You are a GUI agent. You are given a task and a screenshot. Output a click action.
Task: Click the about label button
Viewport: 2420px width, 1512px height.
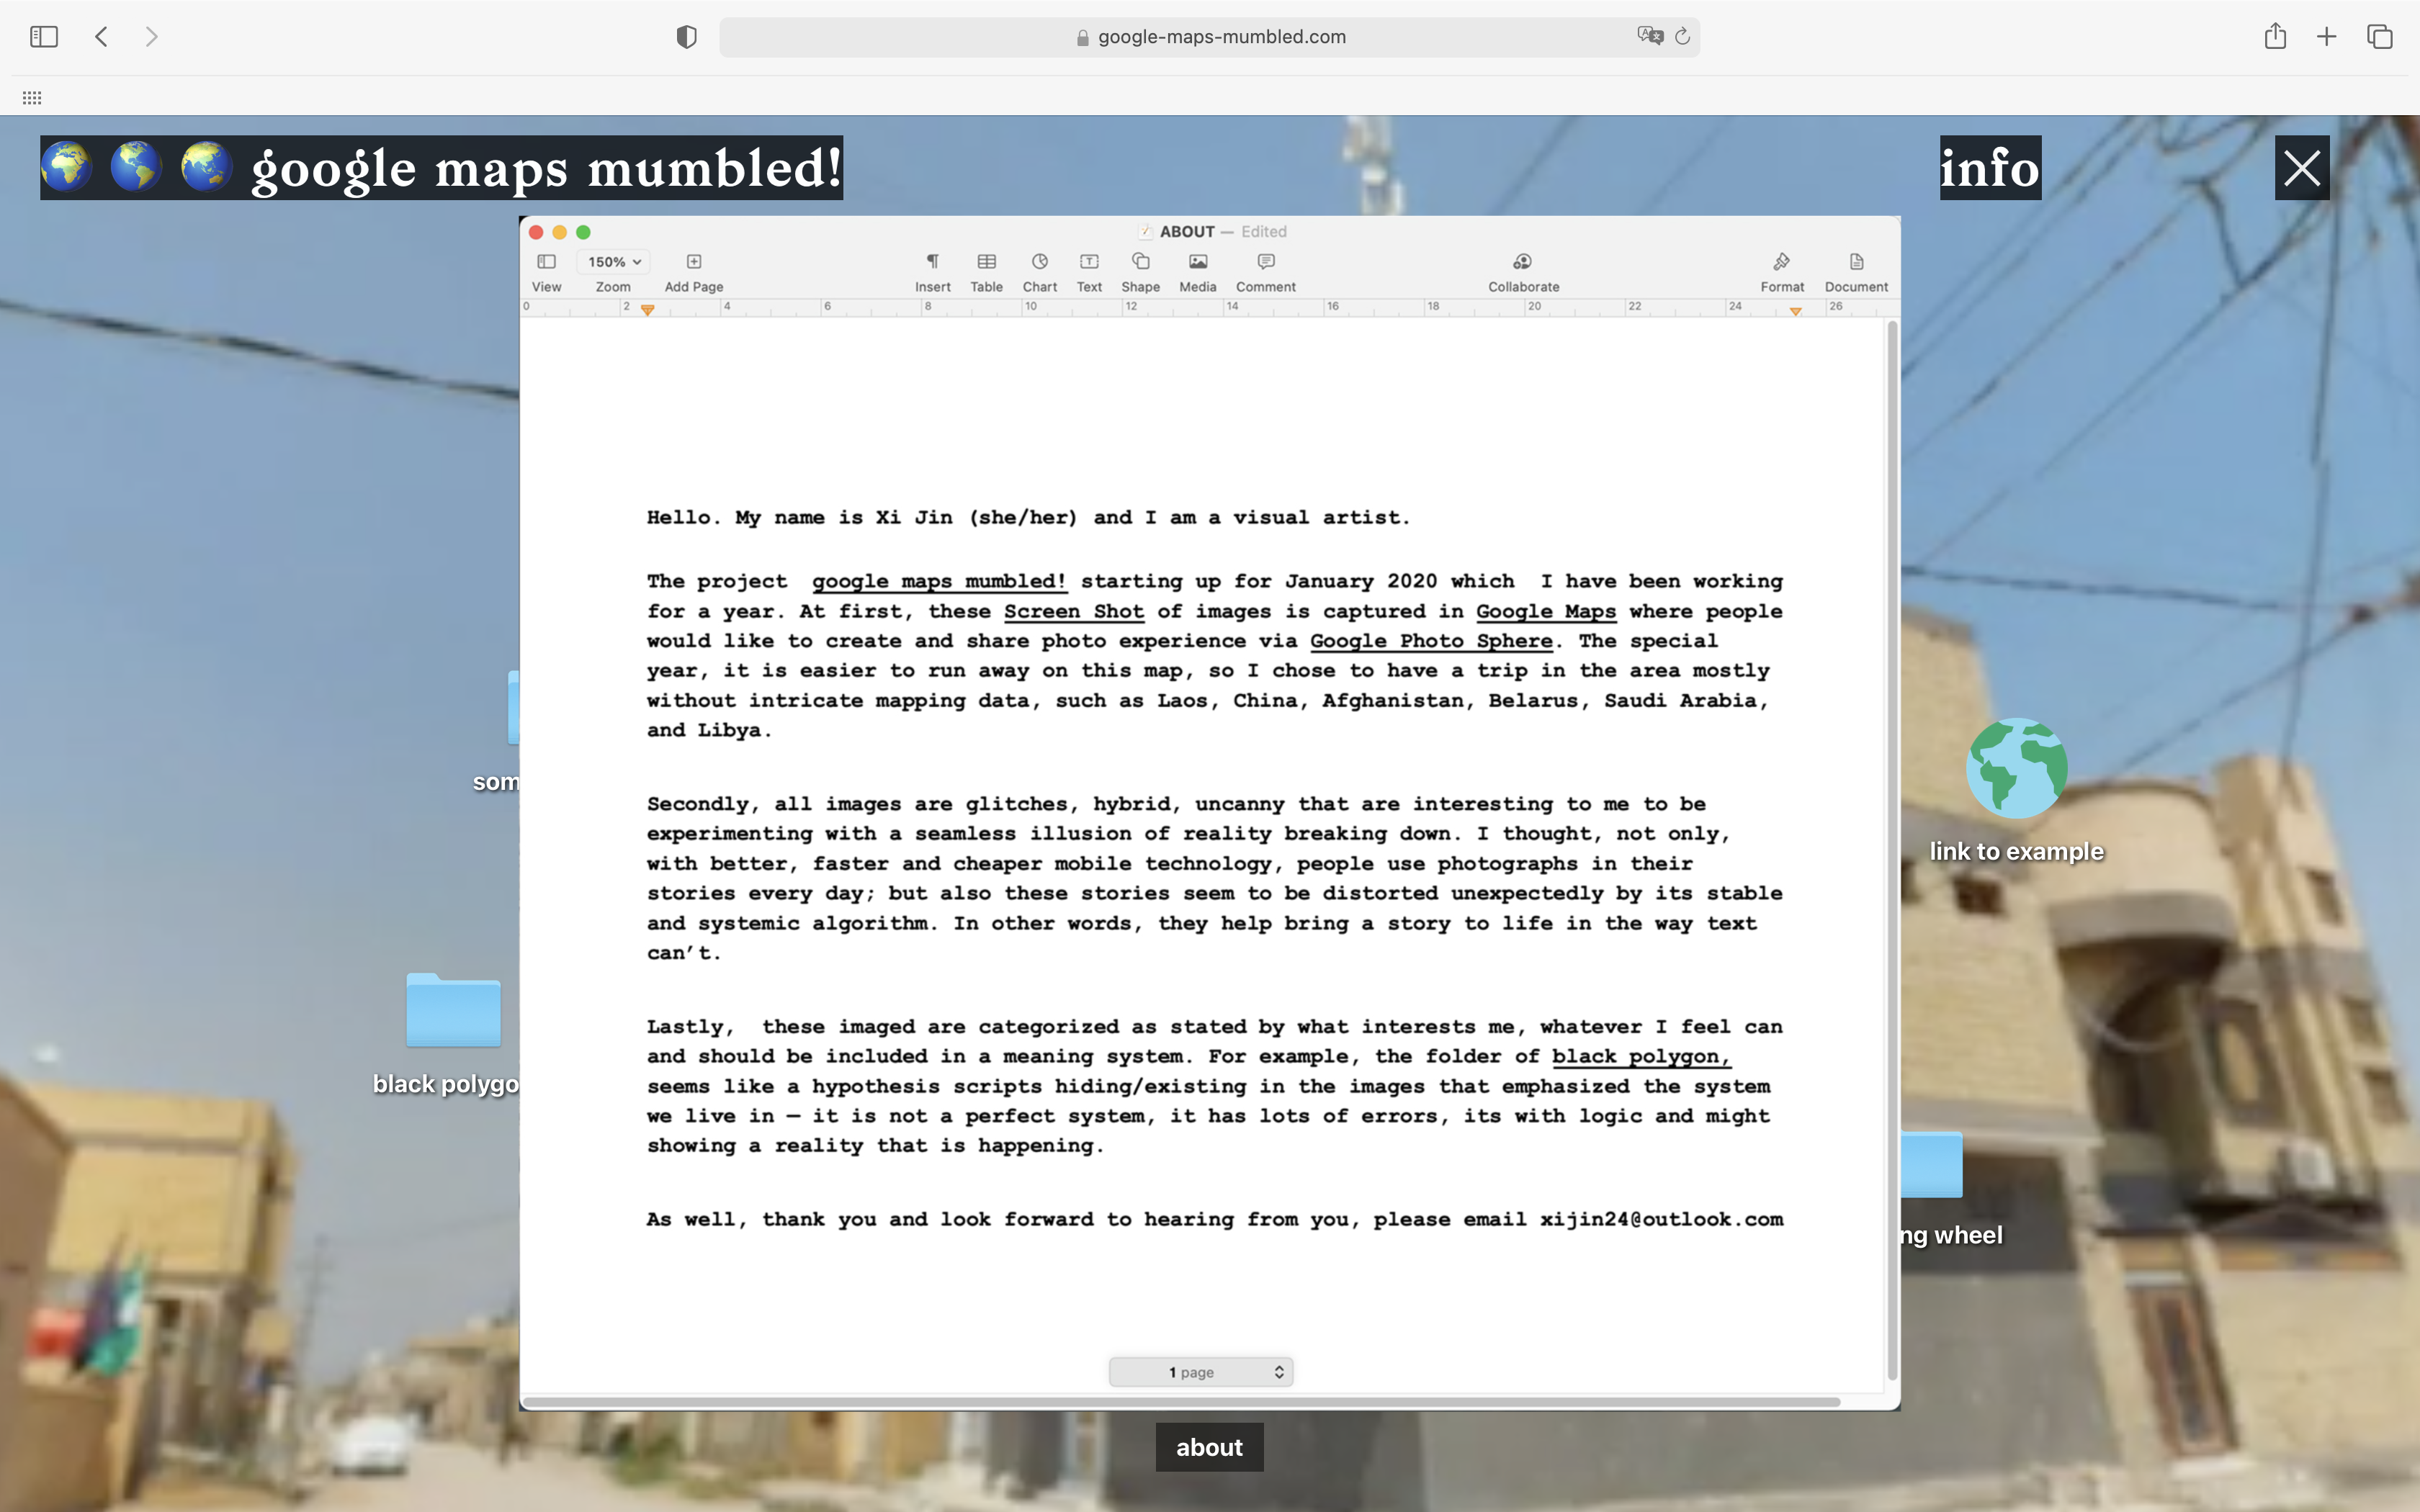(x=1209, y=1446)
